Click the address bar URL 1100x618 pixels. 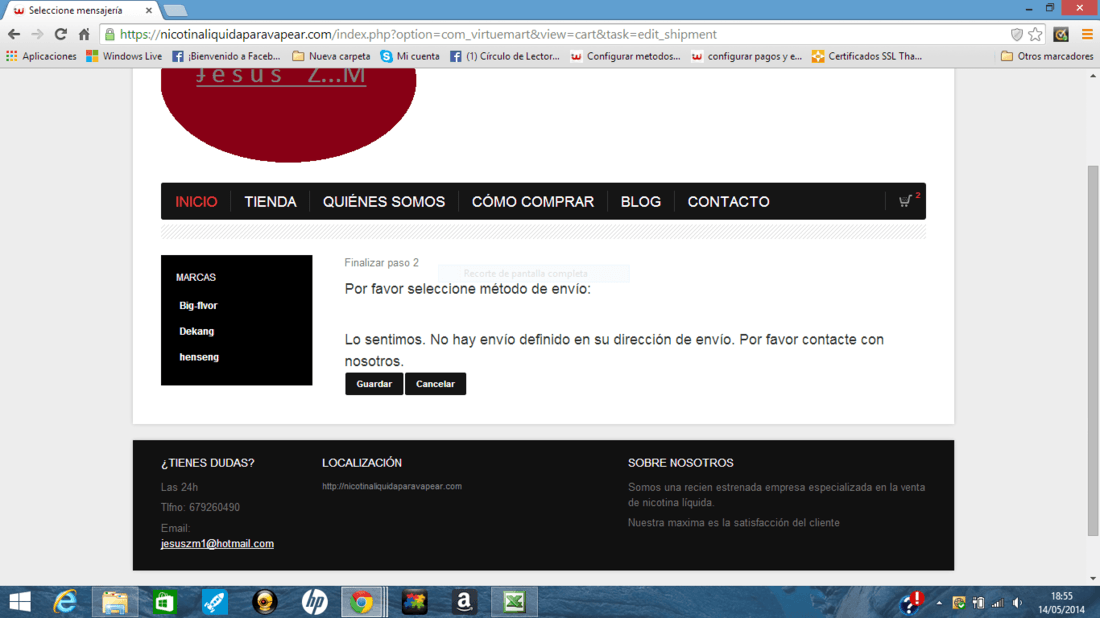point(418,34)
